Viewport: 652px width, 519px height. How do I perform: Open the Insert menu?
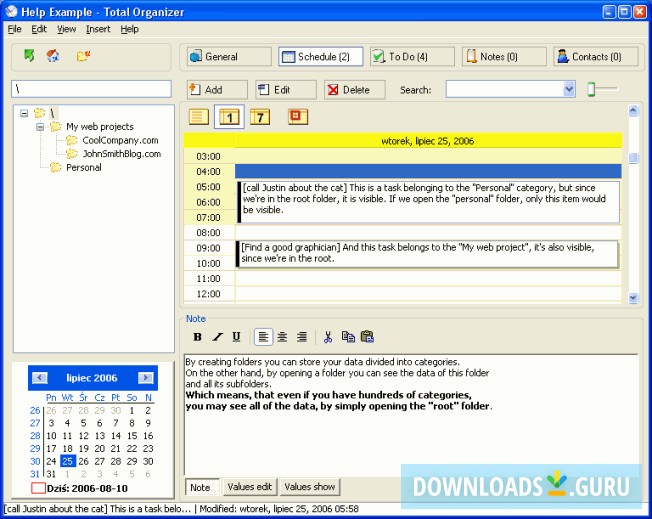pos(98,29)
